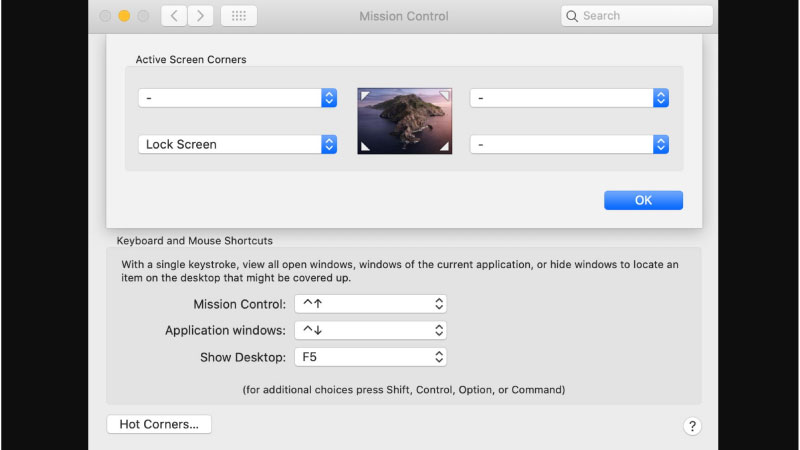Click the back arrow in the toolbar
This screenshot has width=800, height=450.
(x=175, y=16)
